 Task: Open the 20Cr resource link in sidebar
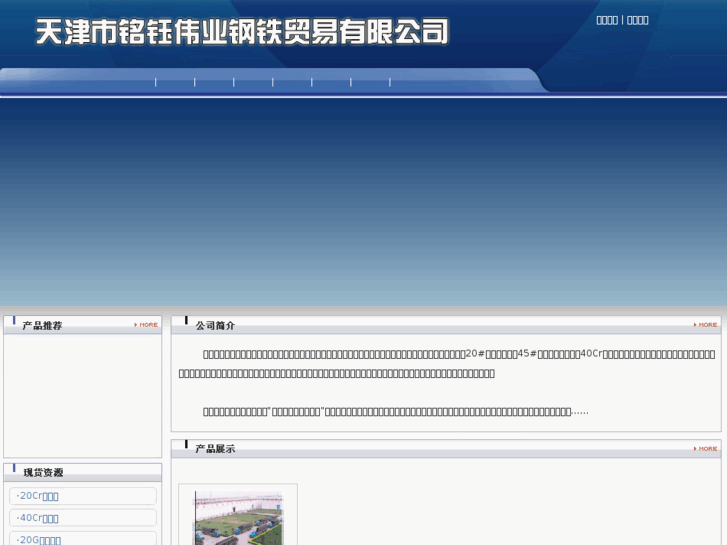[x=37, y=496]
